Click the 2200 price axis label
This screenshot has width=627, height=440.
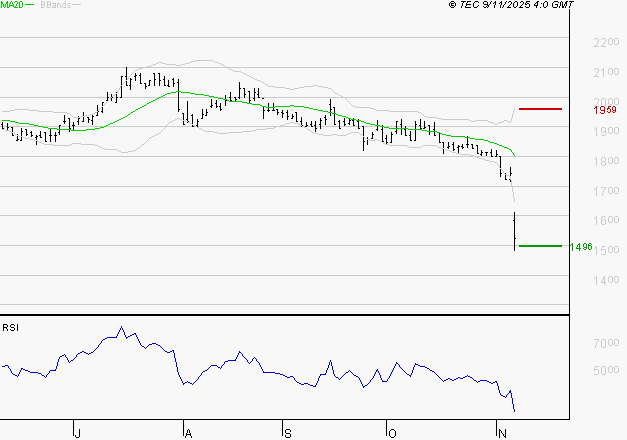click(x=606, y=42)
